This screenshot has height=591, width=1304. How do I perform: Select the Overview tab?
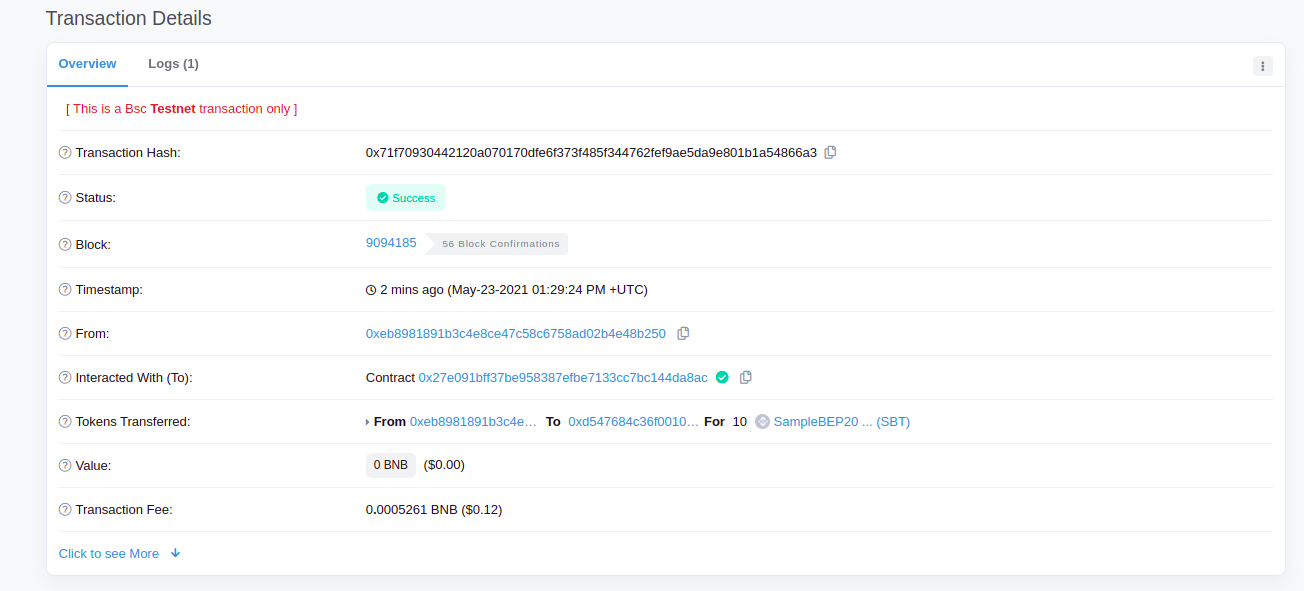87,63
